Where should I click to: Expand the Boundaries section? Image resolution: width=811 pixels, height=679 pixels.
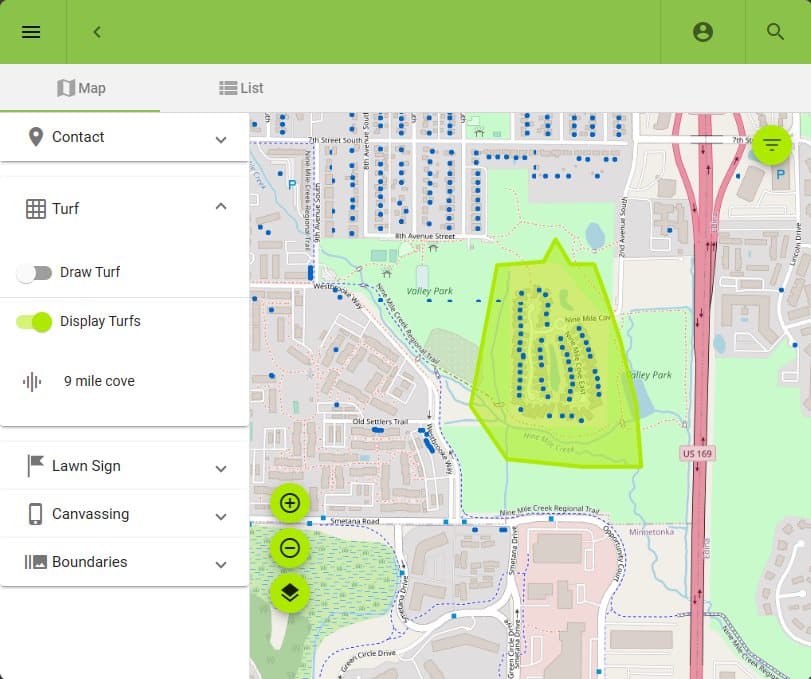[124, 562]
